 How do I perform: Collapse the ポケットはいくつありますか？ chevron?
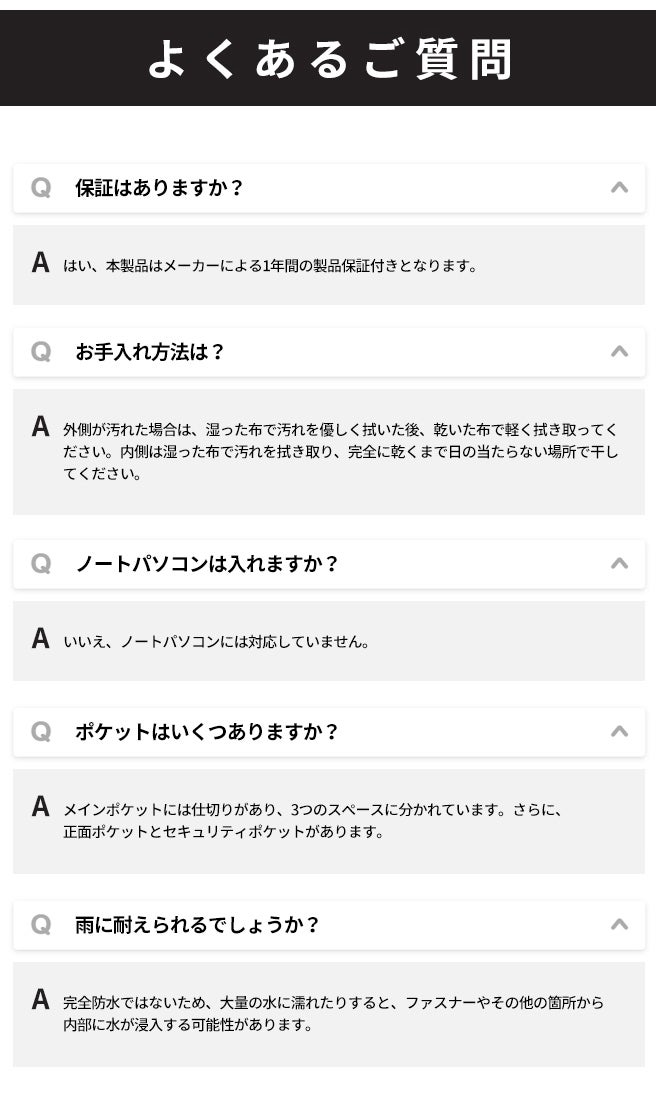(x=619, y=731)
